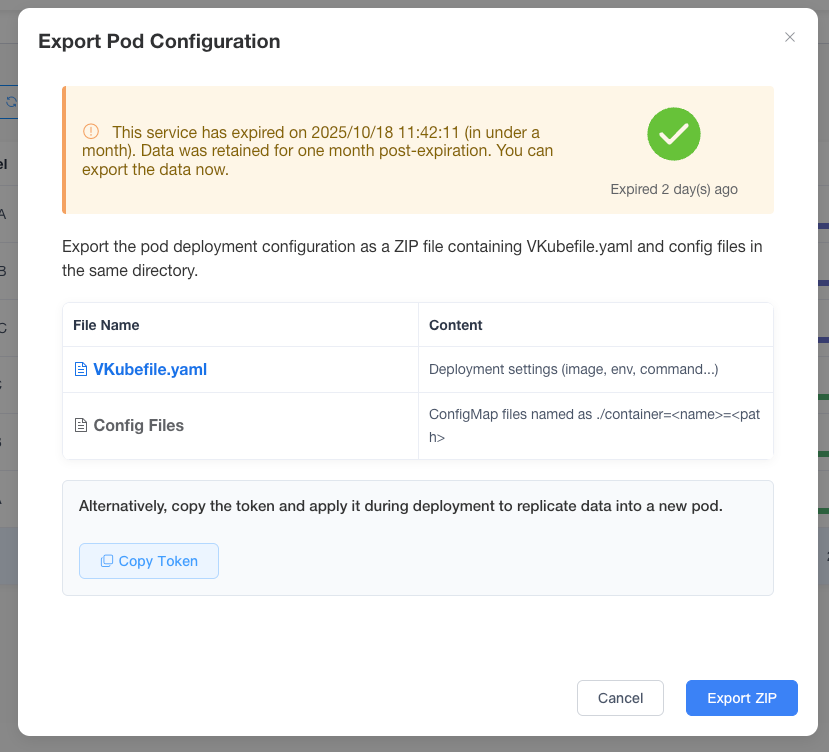The width and height of the screenshot is (829, 752).
Task: Click the file icon beside VKubefile.yaml
Action: tap(81, 370)
